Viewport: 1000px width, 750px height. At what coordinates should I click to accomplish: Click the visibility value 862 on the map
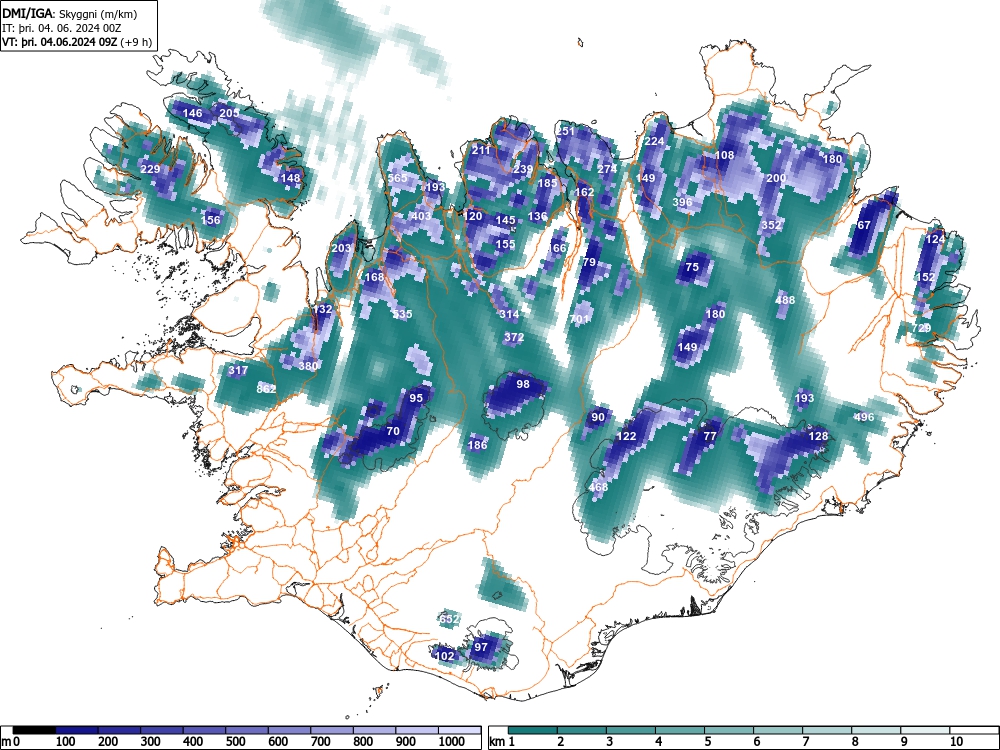point(266,388)
